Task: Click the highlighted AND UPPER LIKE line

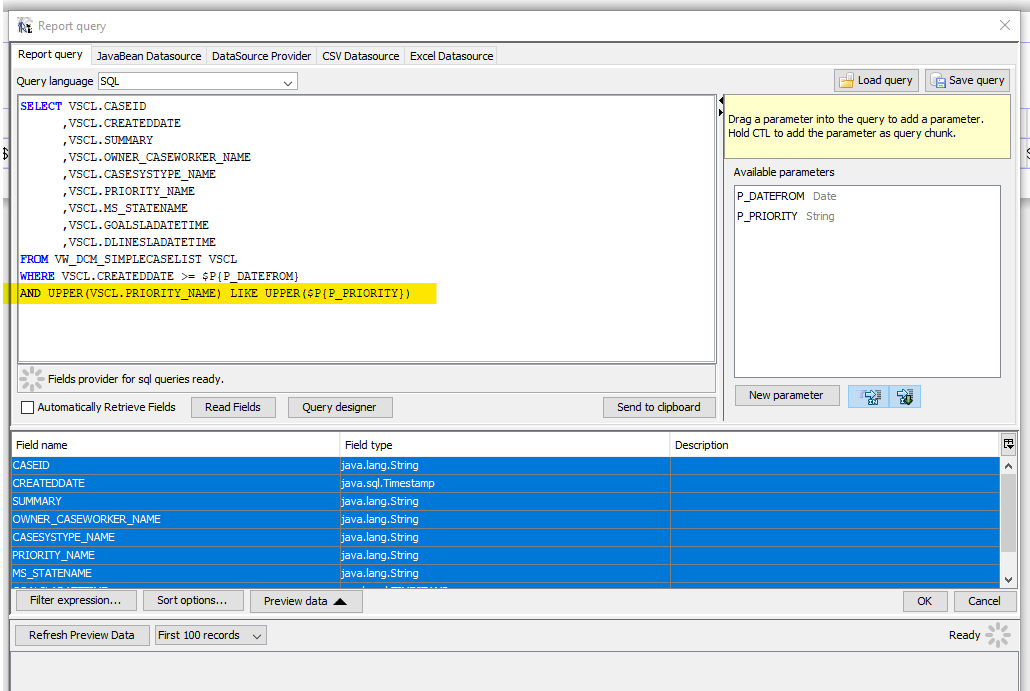Action: pyautogui.click(x=215, y=293)
